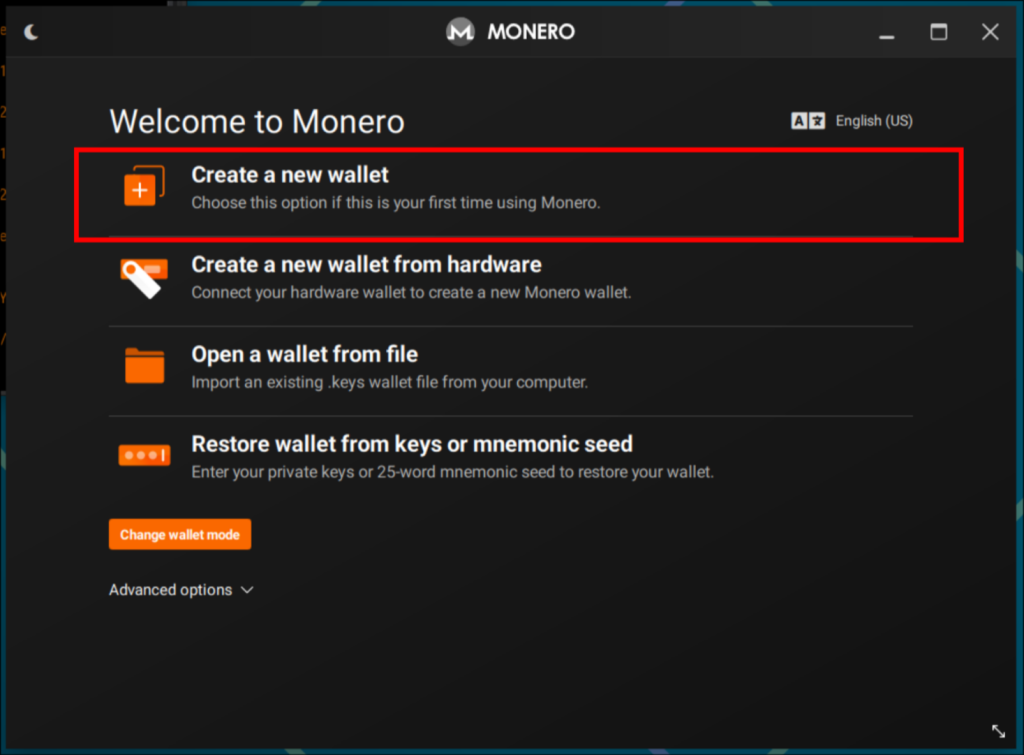
Task: Click the orange Change wallet mode swatch
Action: (179, 533)
